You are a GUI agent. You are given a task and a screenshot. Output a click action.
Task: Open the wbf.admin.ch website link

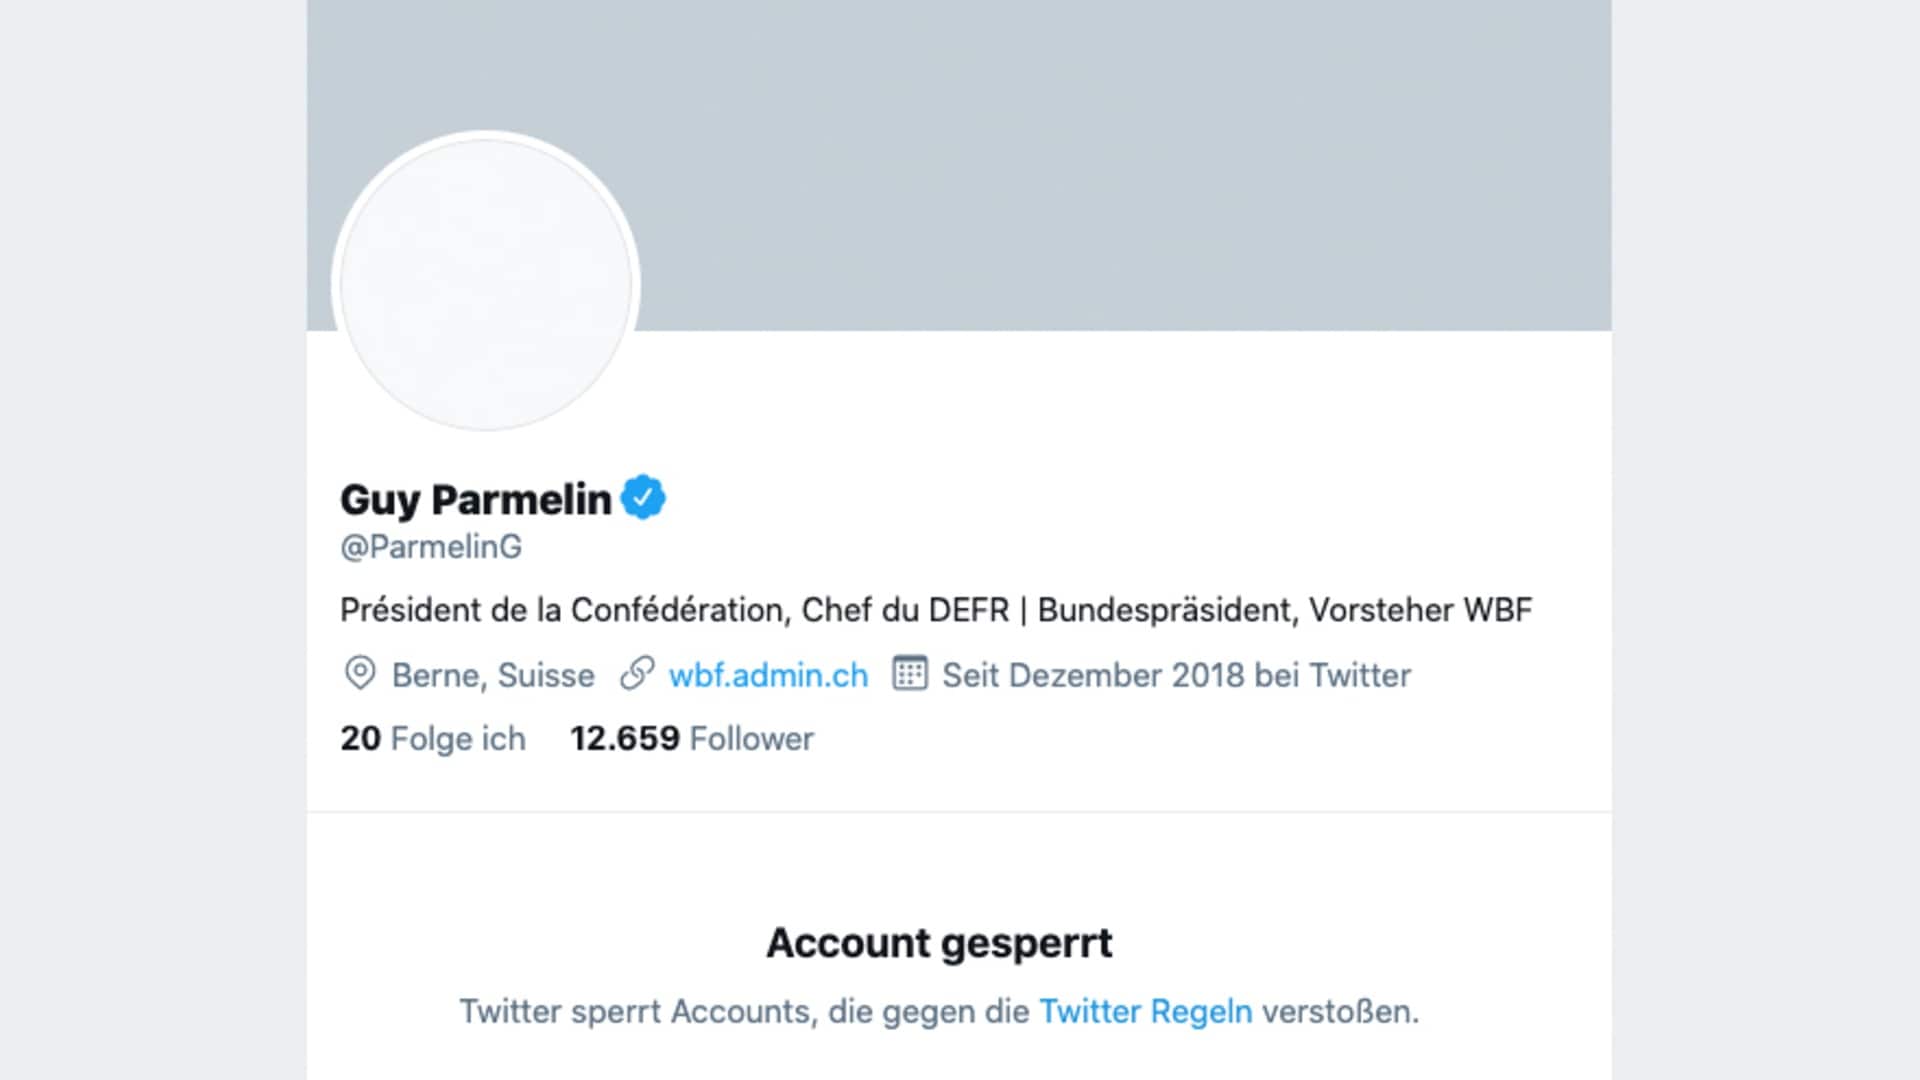(x=768, y=675)
